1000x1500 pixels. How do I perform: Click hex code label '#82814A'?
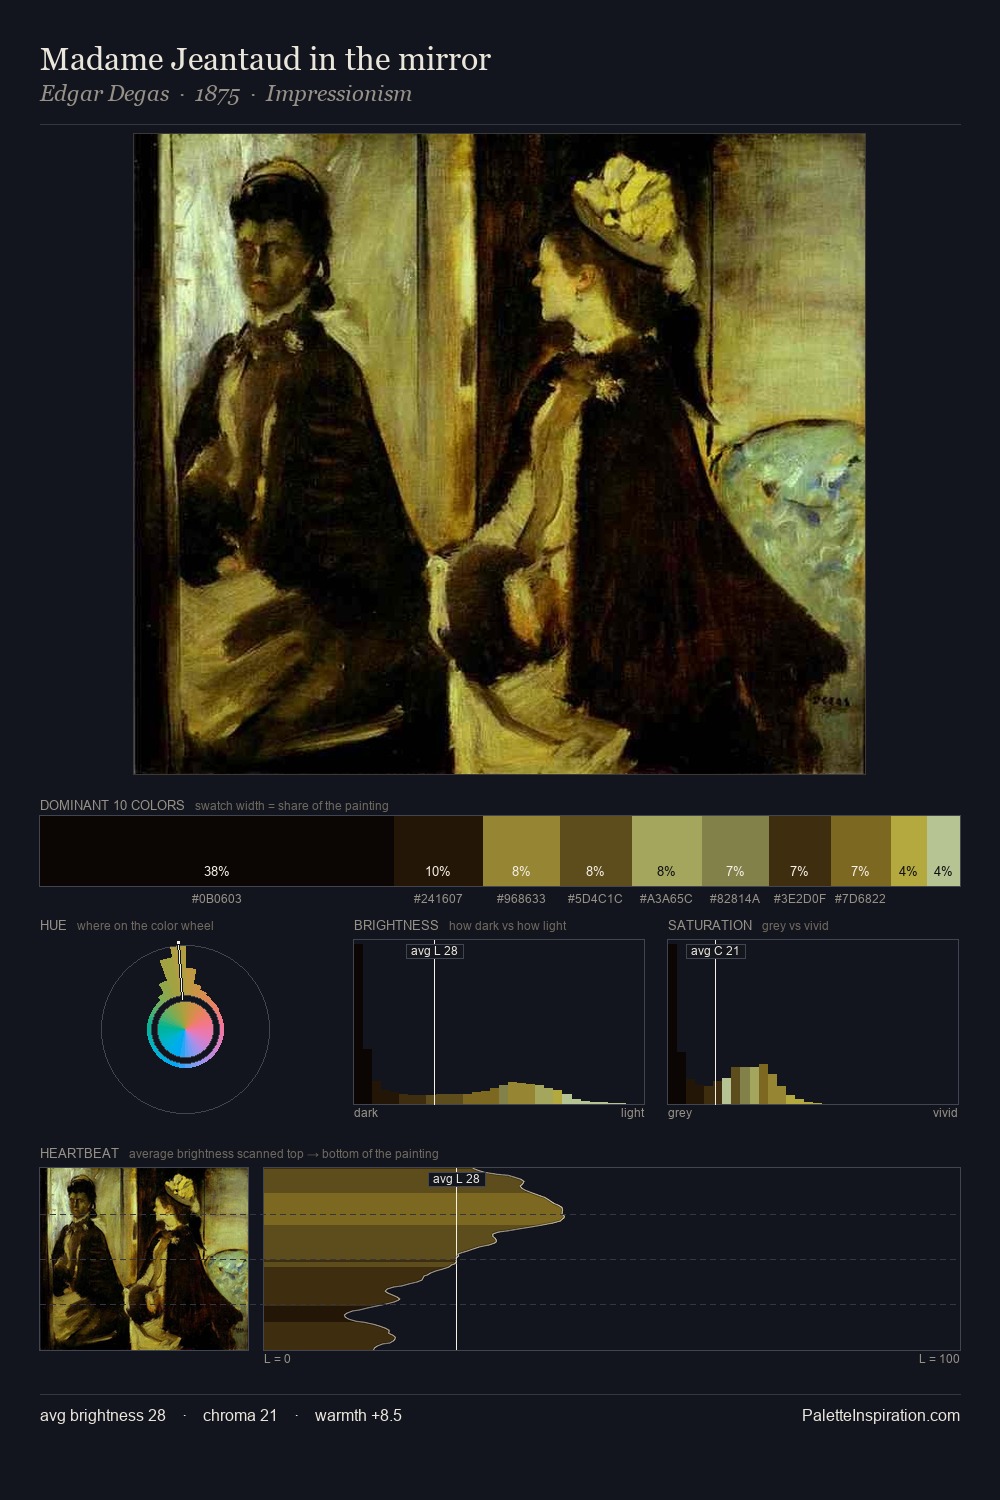(735, 899)
